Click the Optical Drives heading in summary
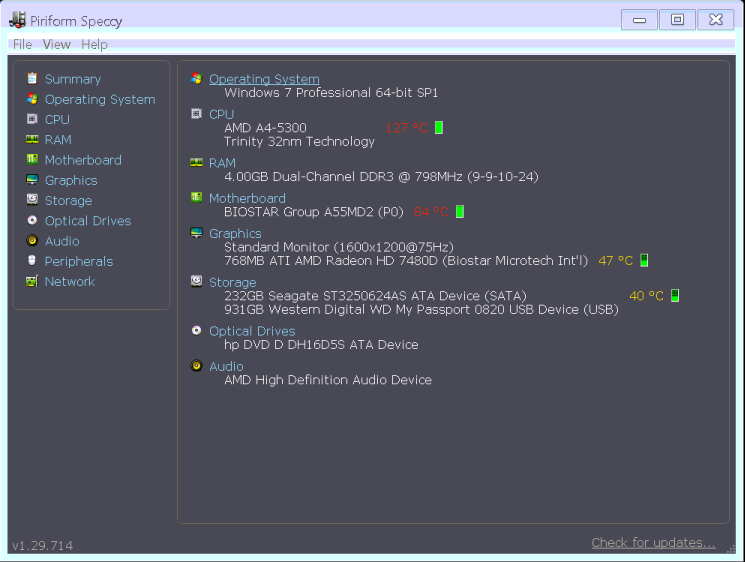Screen dimensions: 745x562 pyautogui.click(x=252, y=331)
